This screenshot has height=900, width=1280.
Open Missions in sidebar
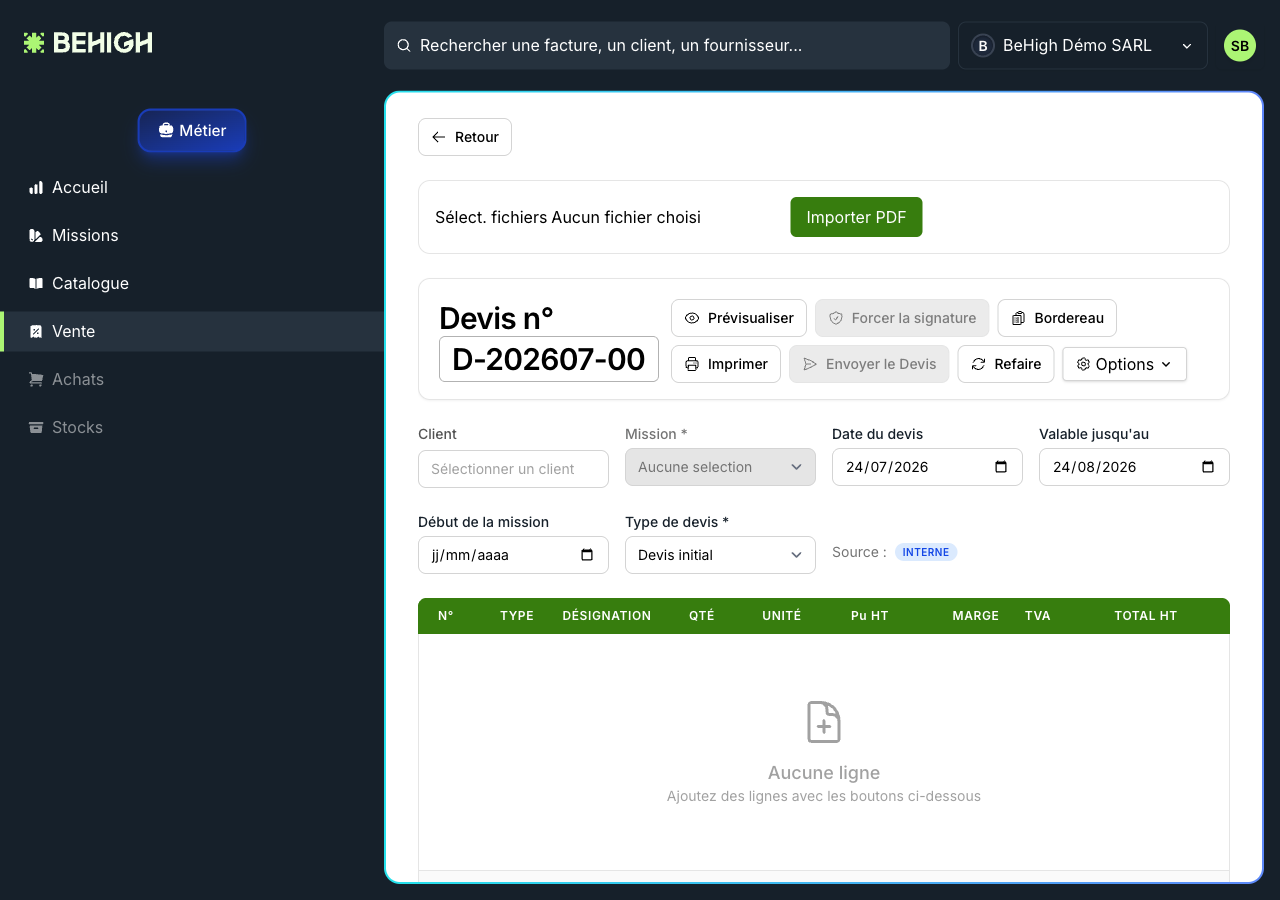point(192,235)
